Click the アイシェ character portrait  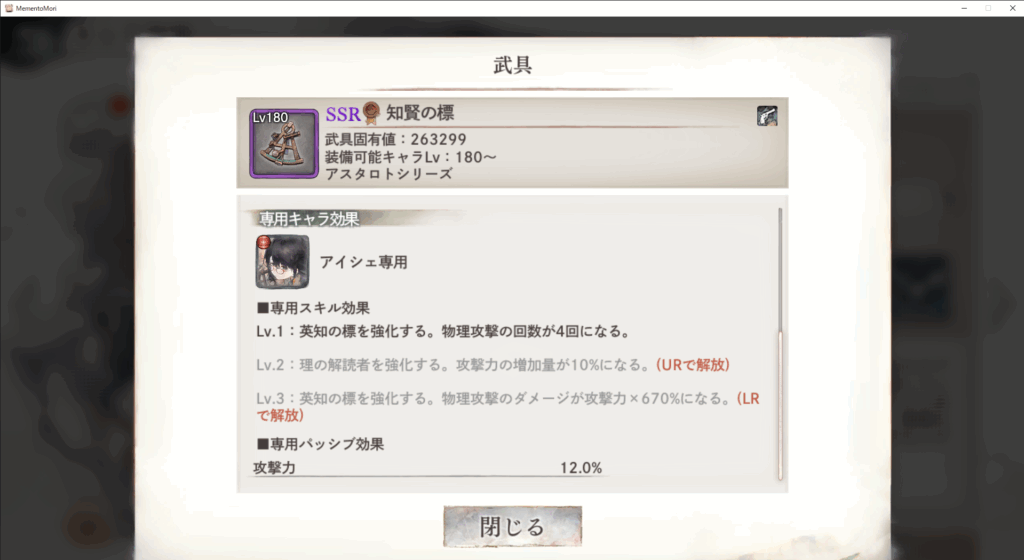click(282, 262)
